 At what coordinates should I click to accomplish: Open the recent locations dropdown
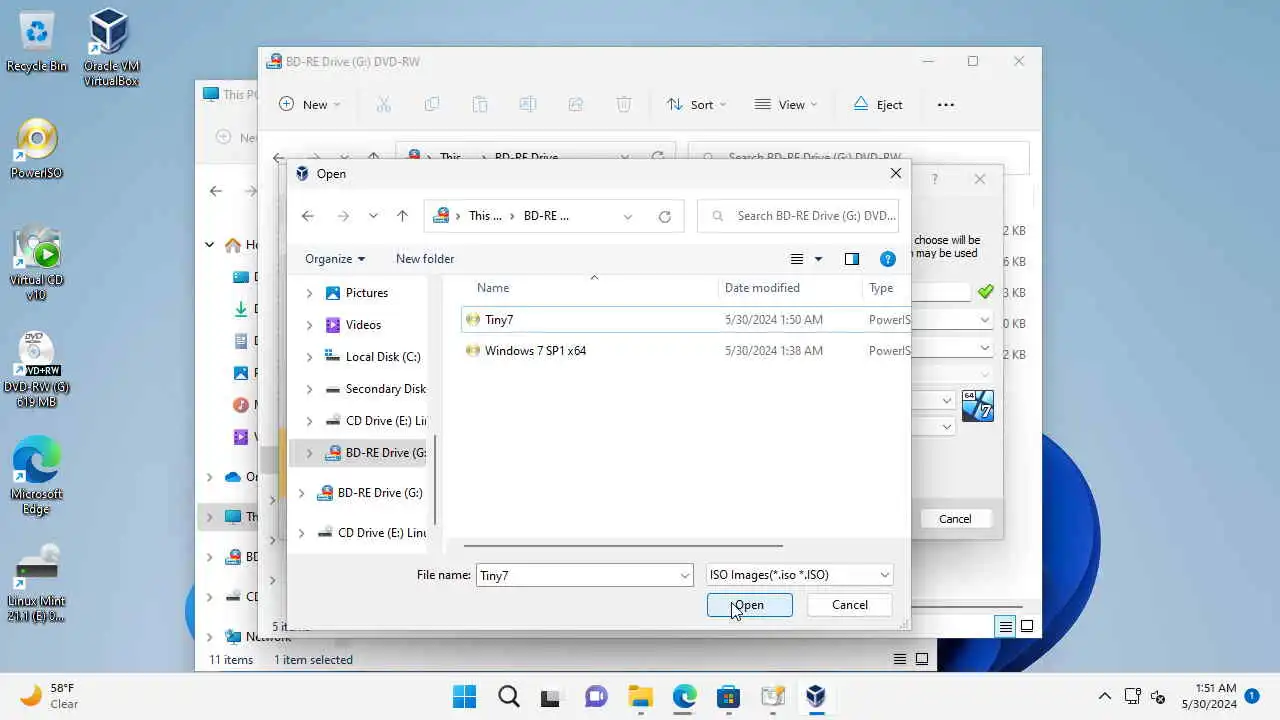(x=373, y=216)
